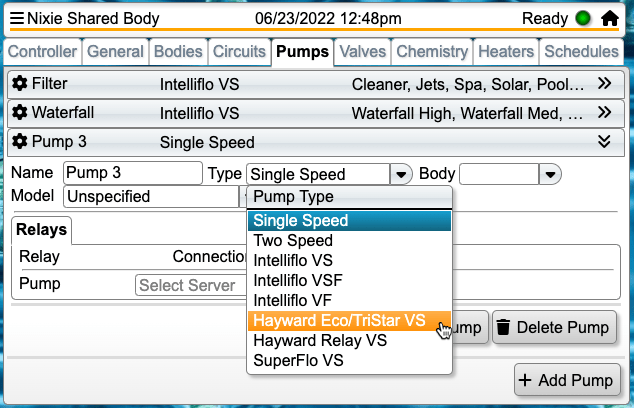The width and height of the screenshot is (634, 408).
Task: Click the Model field showing Unspecified
Action: tap(151, 197)
